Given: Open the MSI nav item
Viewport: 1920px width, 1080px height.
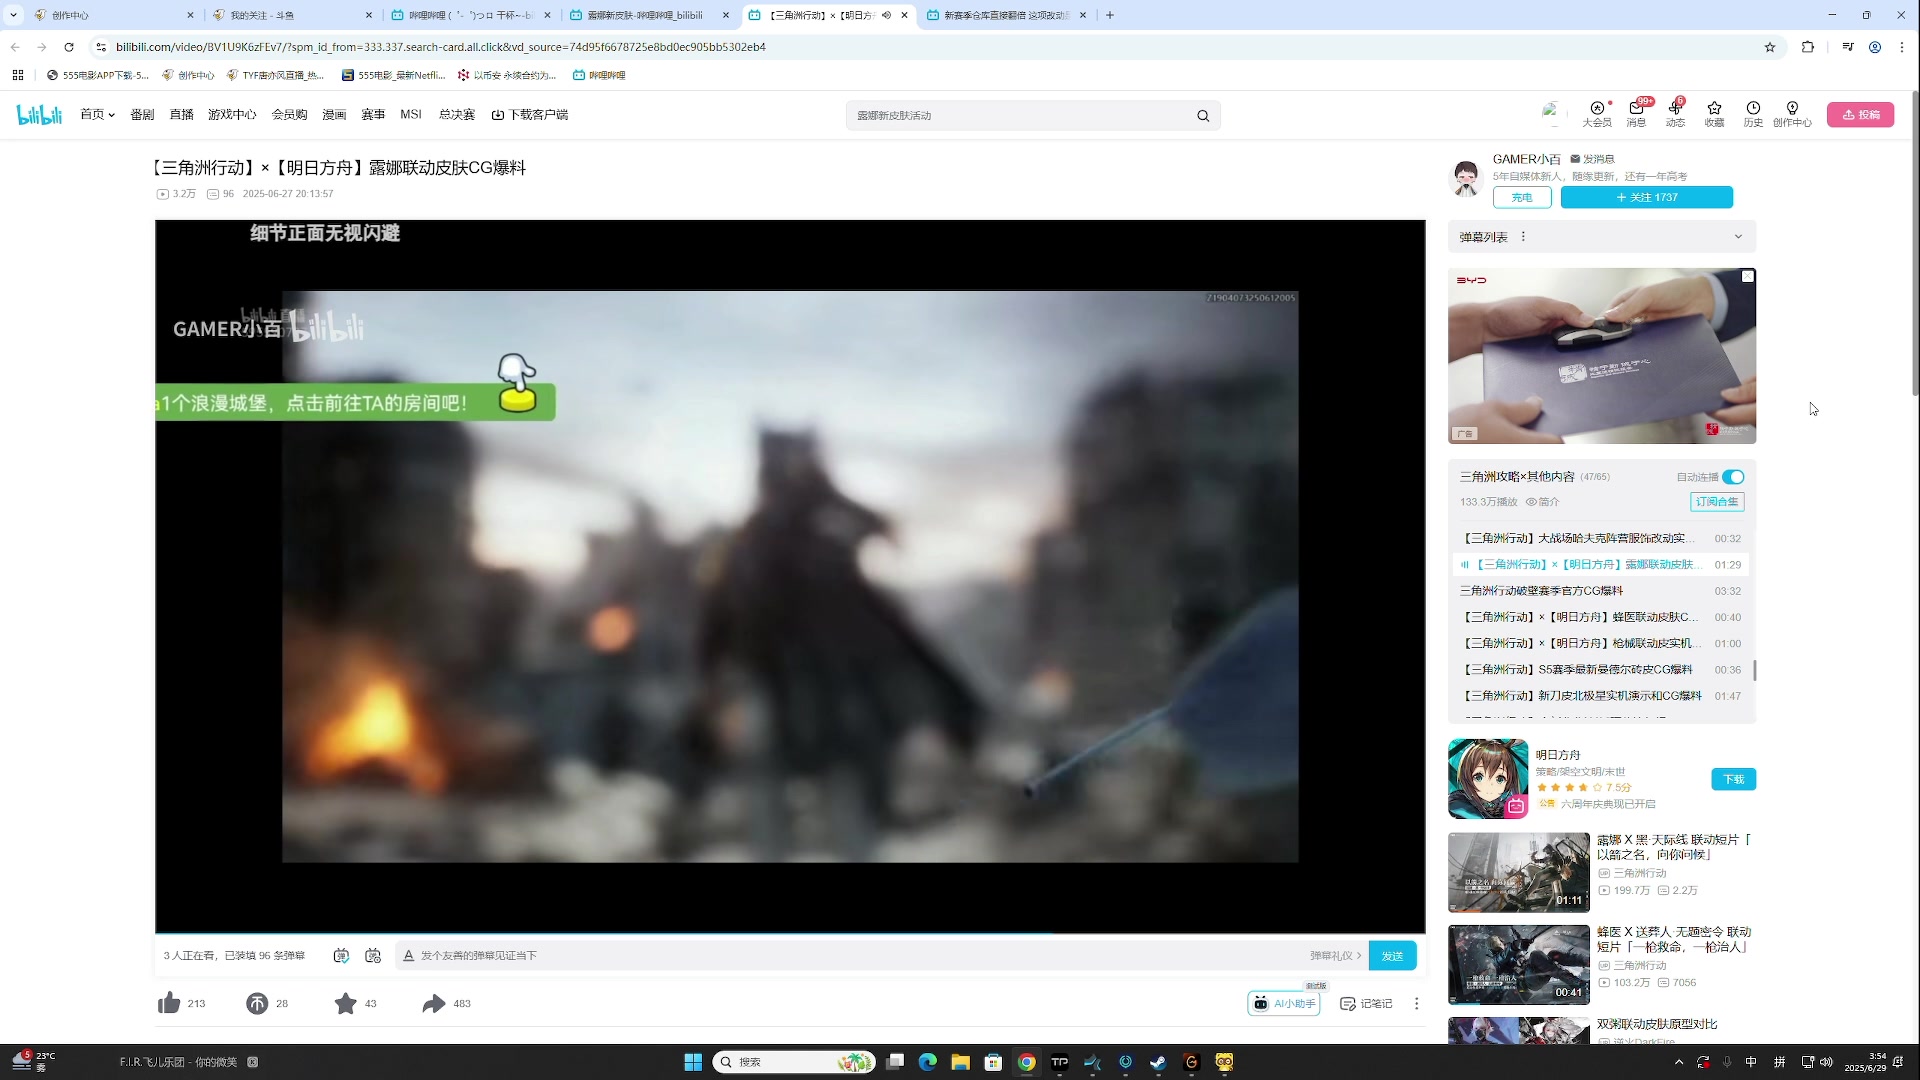Looking at the screenshot, I should (x=411, y=114).
